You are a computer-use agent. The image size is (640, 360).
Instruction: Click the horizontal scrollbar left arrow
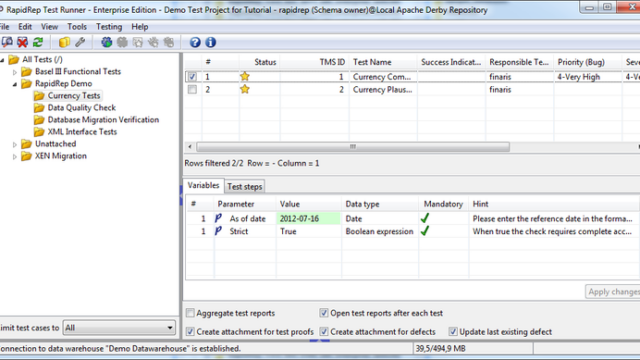tap(190, 147)
